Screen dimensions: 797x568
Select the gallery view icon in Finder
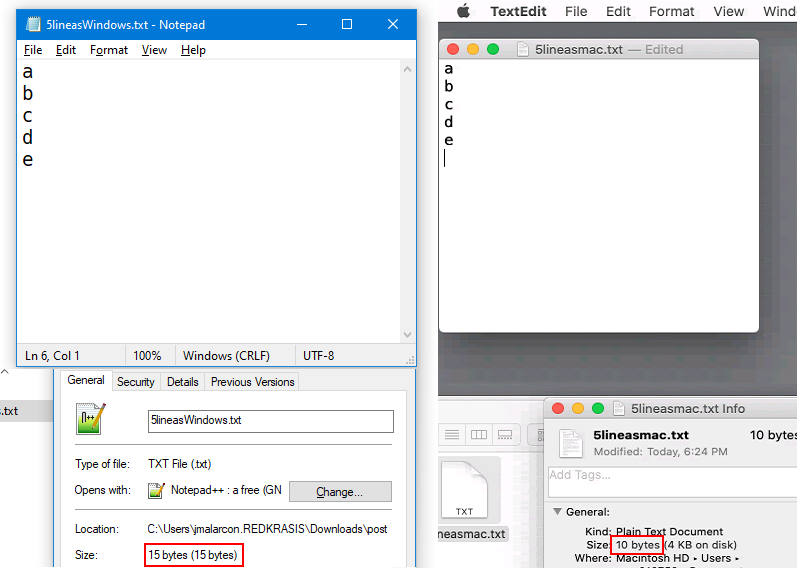[x=507, y=434]
